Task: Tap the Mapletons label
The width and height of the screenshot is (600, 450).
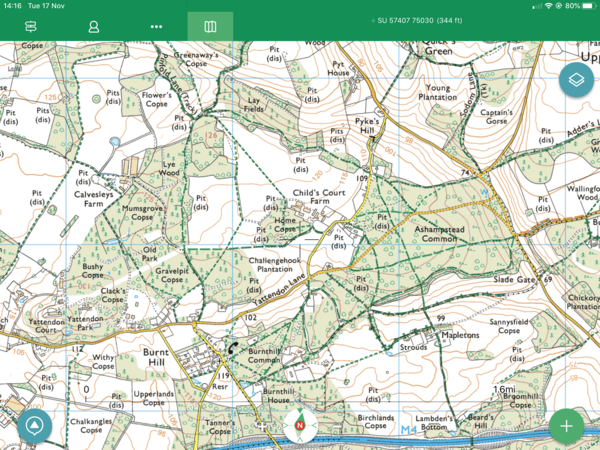Action: 460,335
